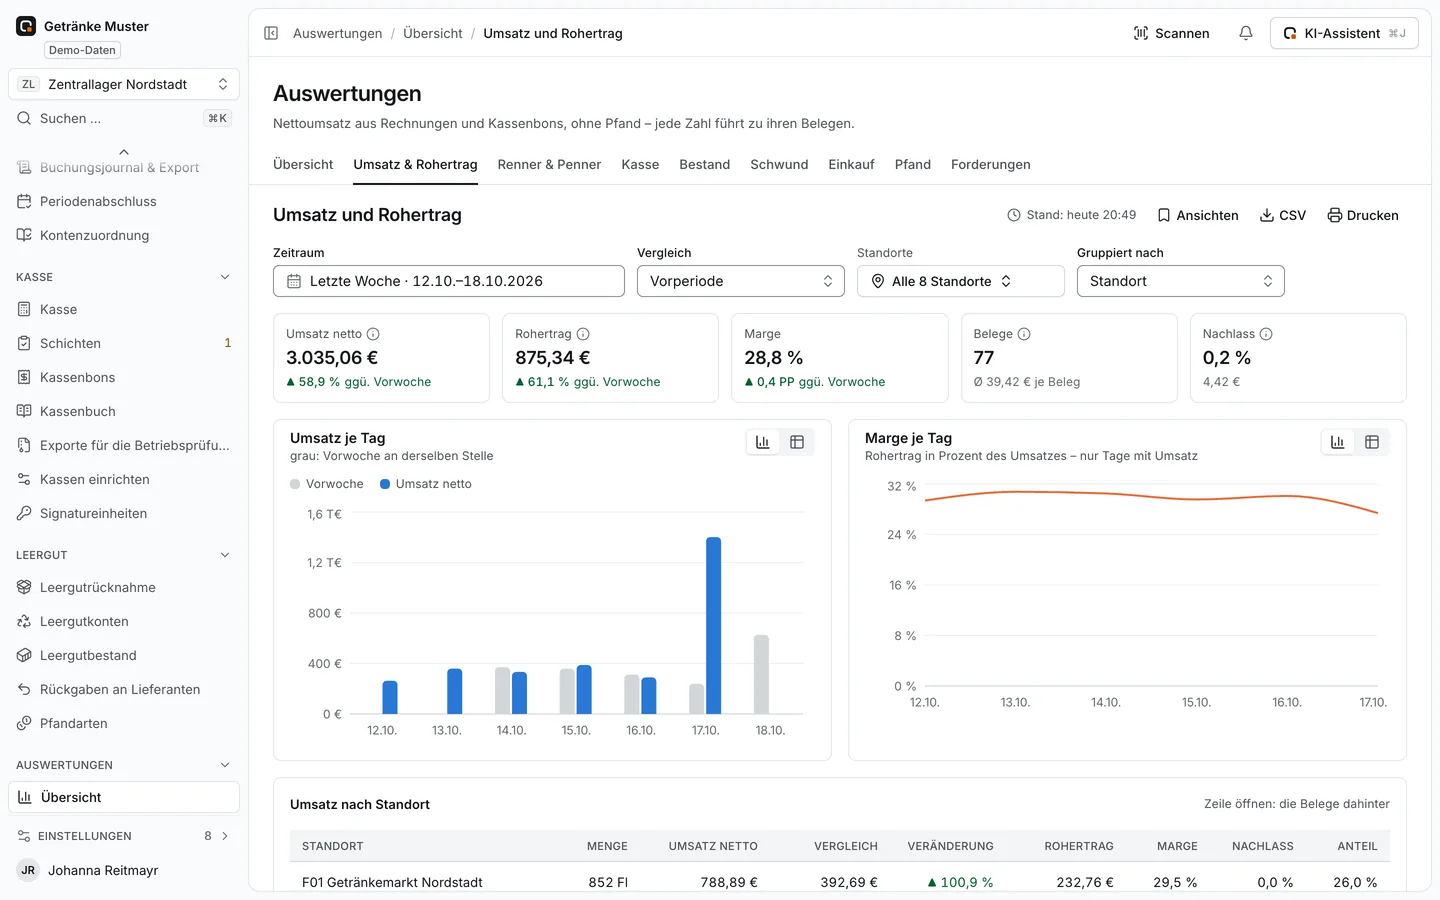Show Umsatz je Tag as chart
1440x900 pixels.
click(x=763, y=442)
